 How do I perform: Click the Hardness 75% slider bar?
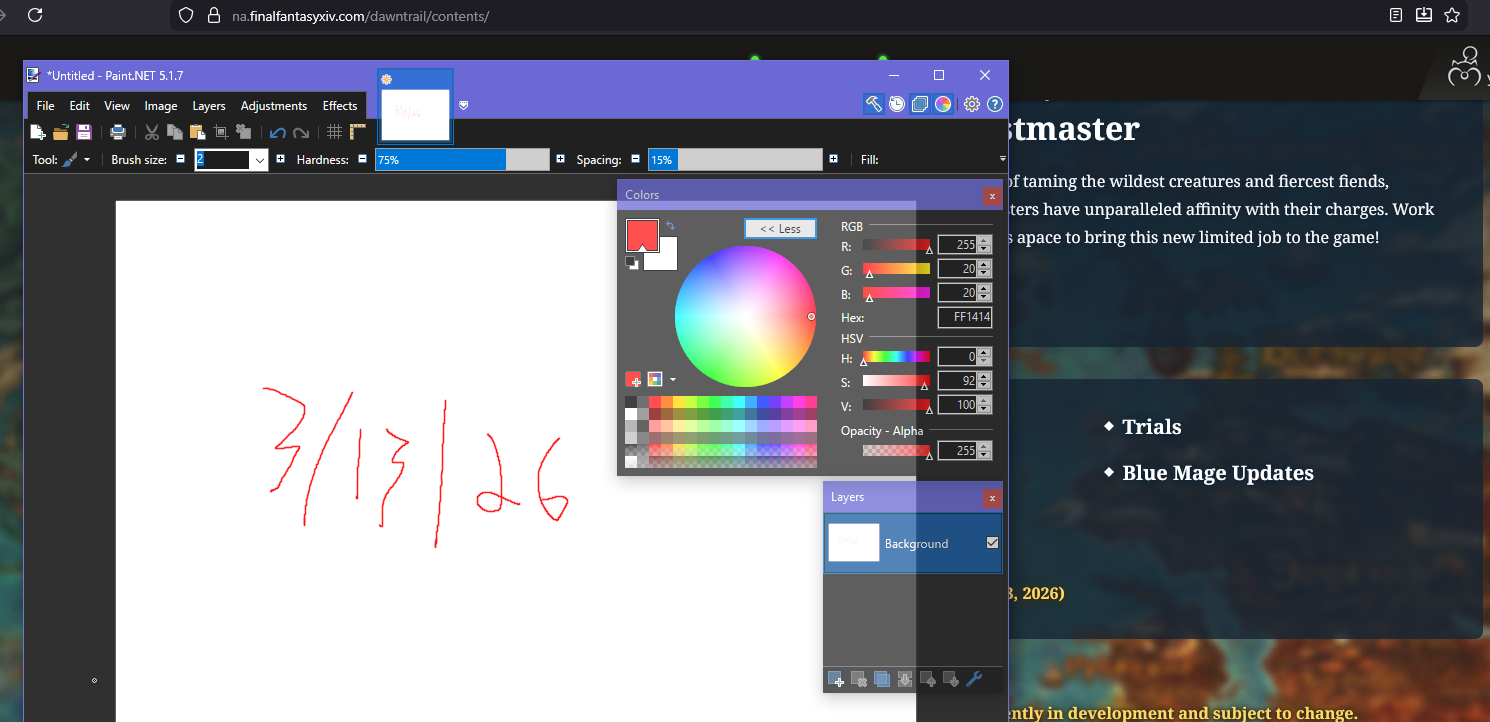pos(462,160)
